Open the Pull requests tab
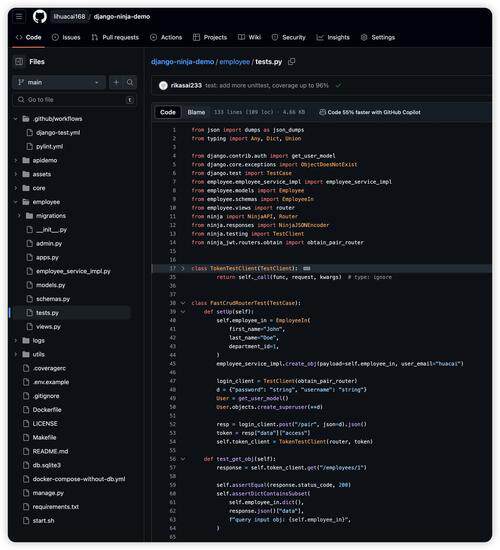The width and height of the screenshot is (500, 550). click(115, 38)
